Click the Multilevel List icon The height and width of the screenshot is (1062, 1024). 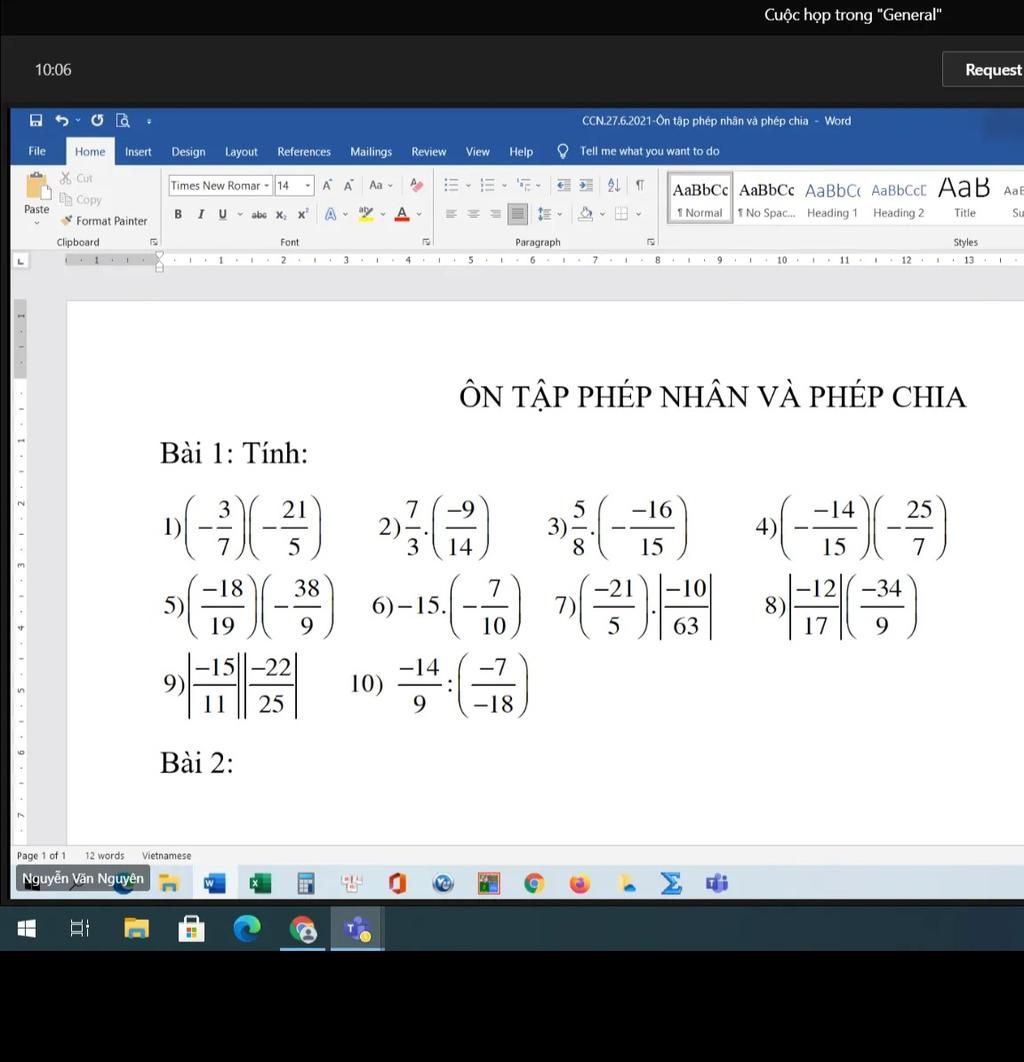coord(524,184)
